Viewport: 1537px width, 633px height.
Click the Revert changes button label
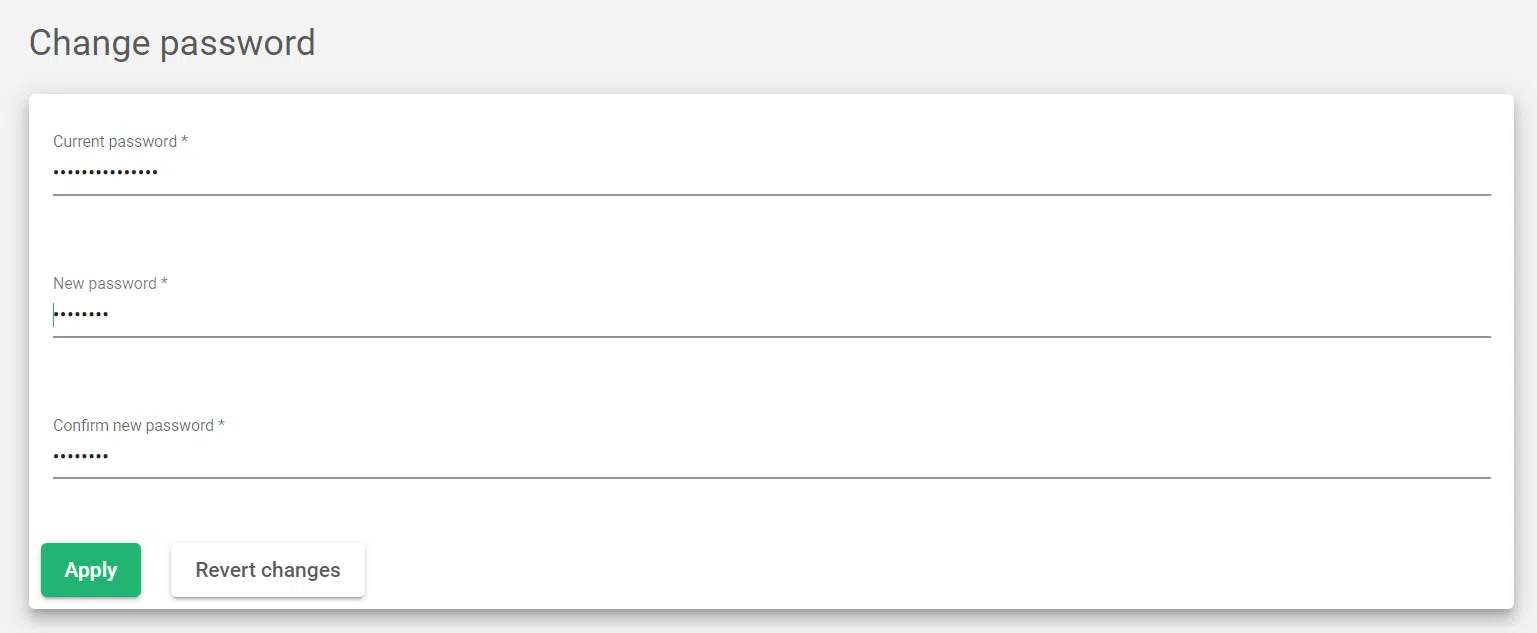[267, 569]
